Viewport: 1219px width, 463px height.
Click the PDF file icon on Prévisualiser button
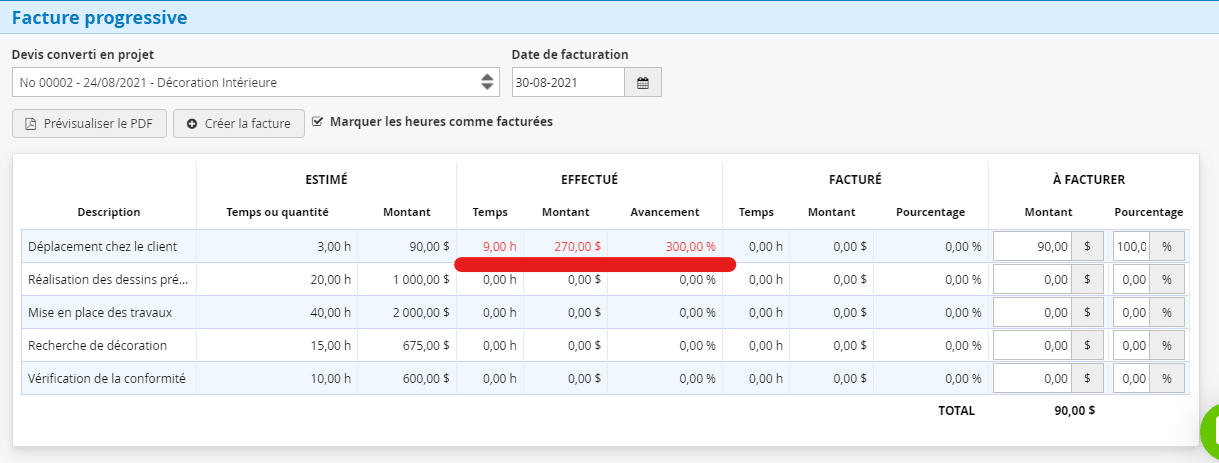tap(30, 124)
